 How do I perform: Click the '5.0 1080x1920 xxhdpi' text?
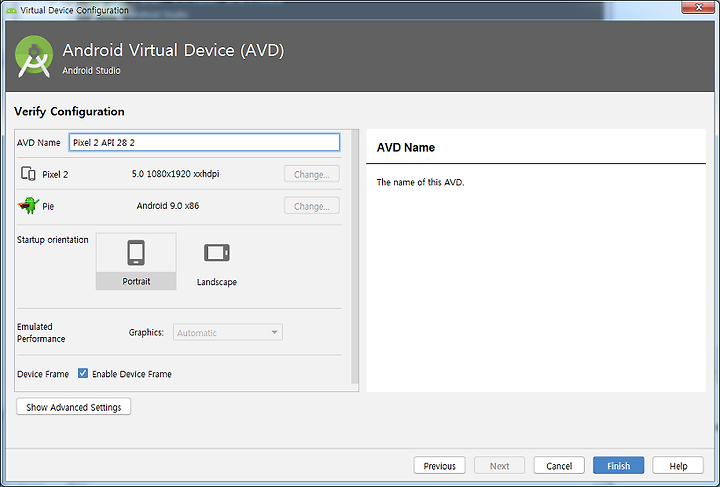pos(175,174)
